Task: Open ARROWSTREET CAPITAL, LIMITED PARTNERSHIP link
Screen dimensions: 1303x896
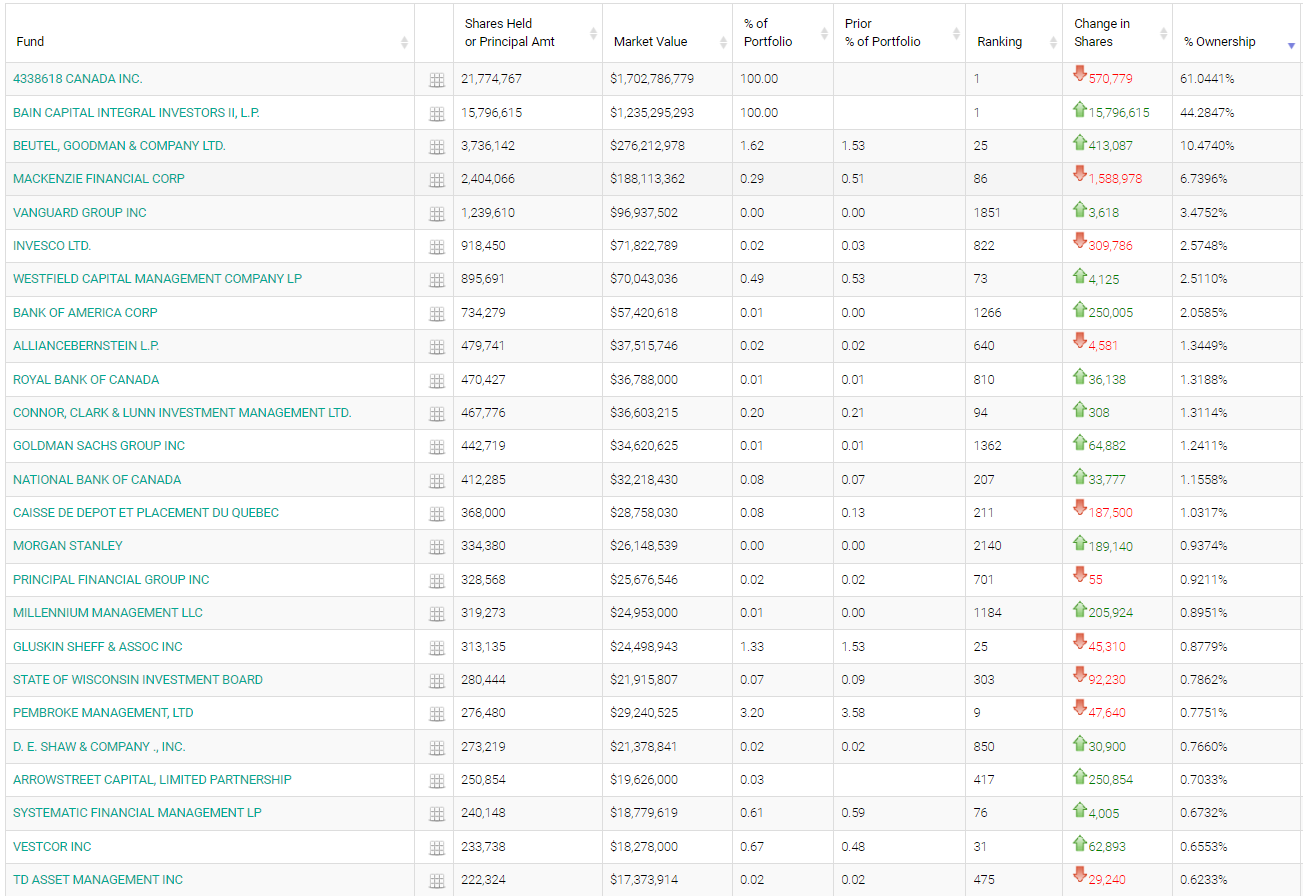Action: point(152,780)
